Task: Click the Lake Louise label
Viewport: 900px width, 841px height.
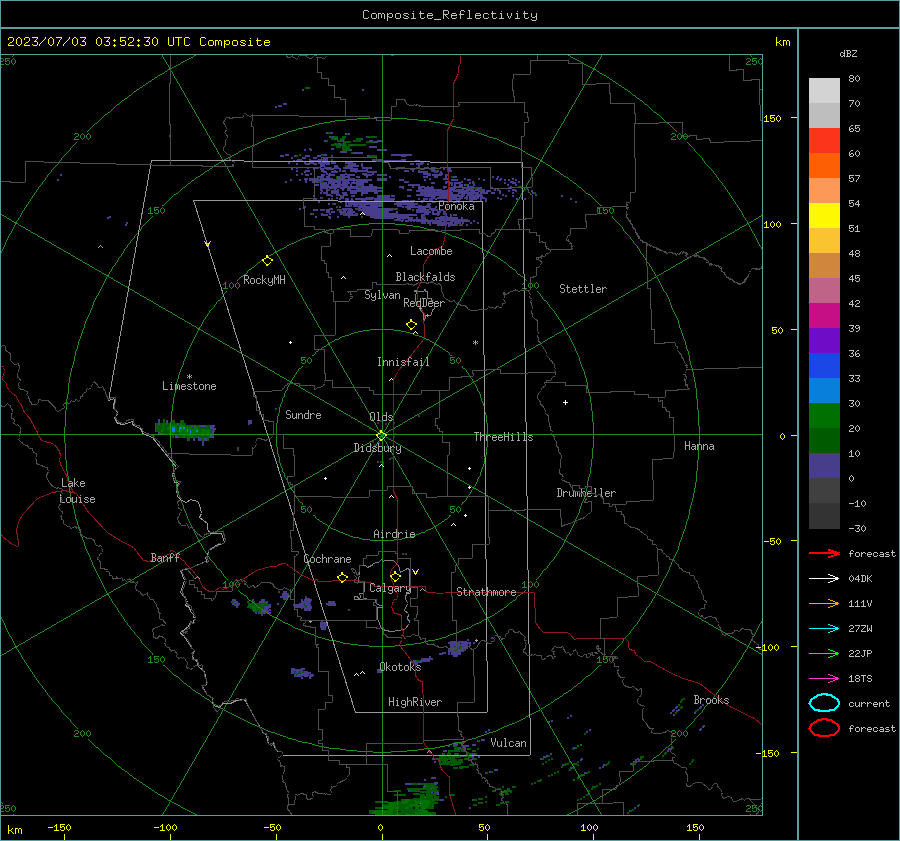Action: (77, 491)
